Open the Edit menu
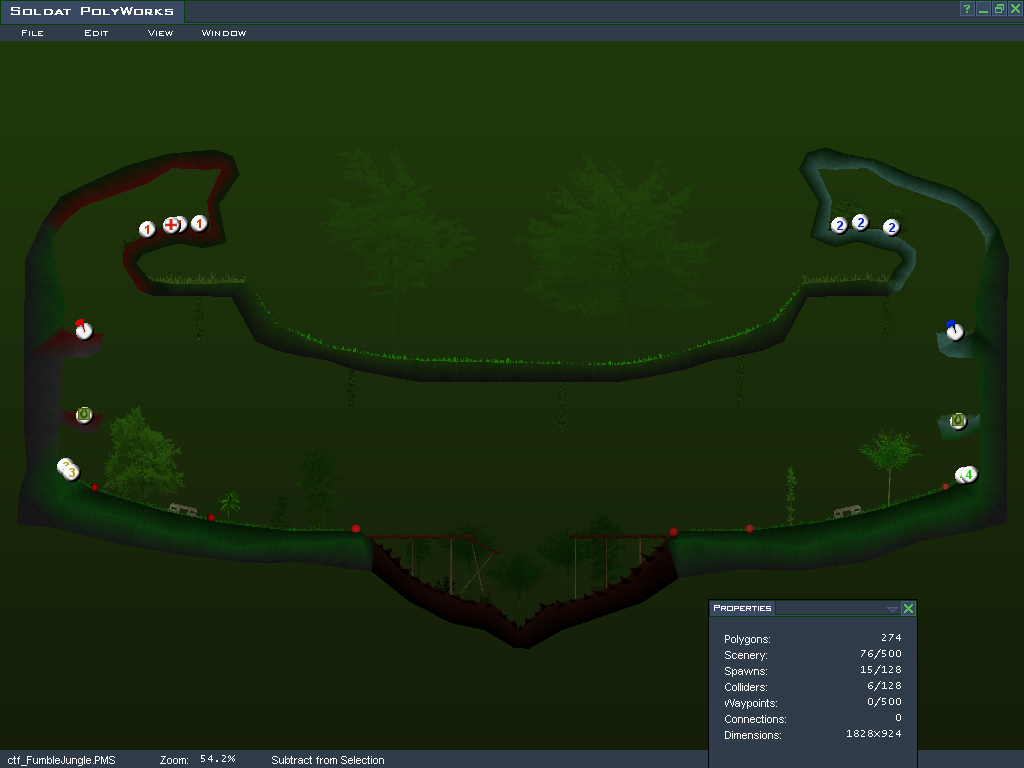This screenshot has width=1024, height=768. point(96,33)
